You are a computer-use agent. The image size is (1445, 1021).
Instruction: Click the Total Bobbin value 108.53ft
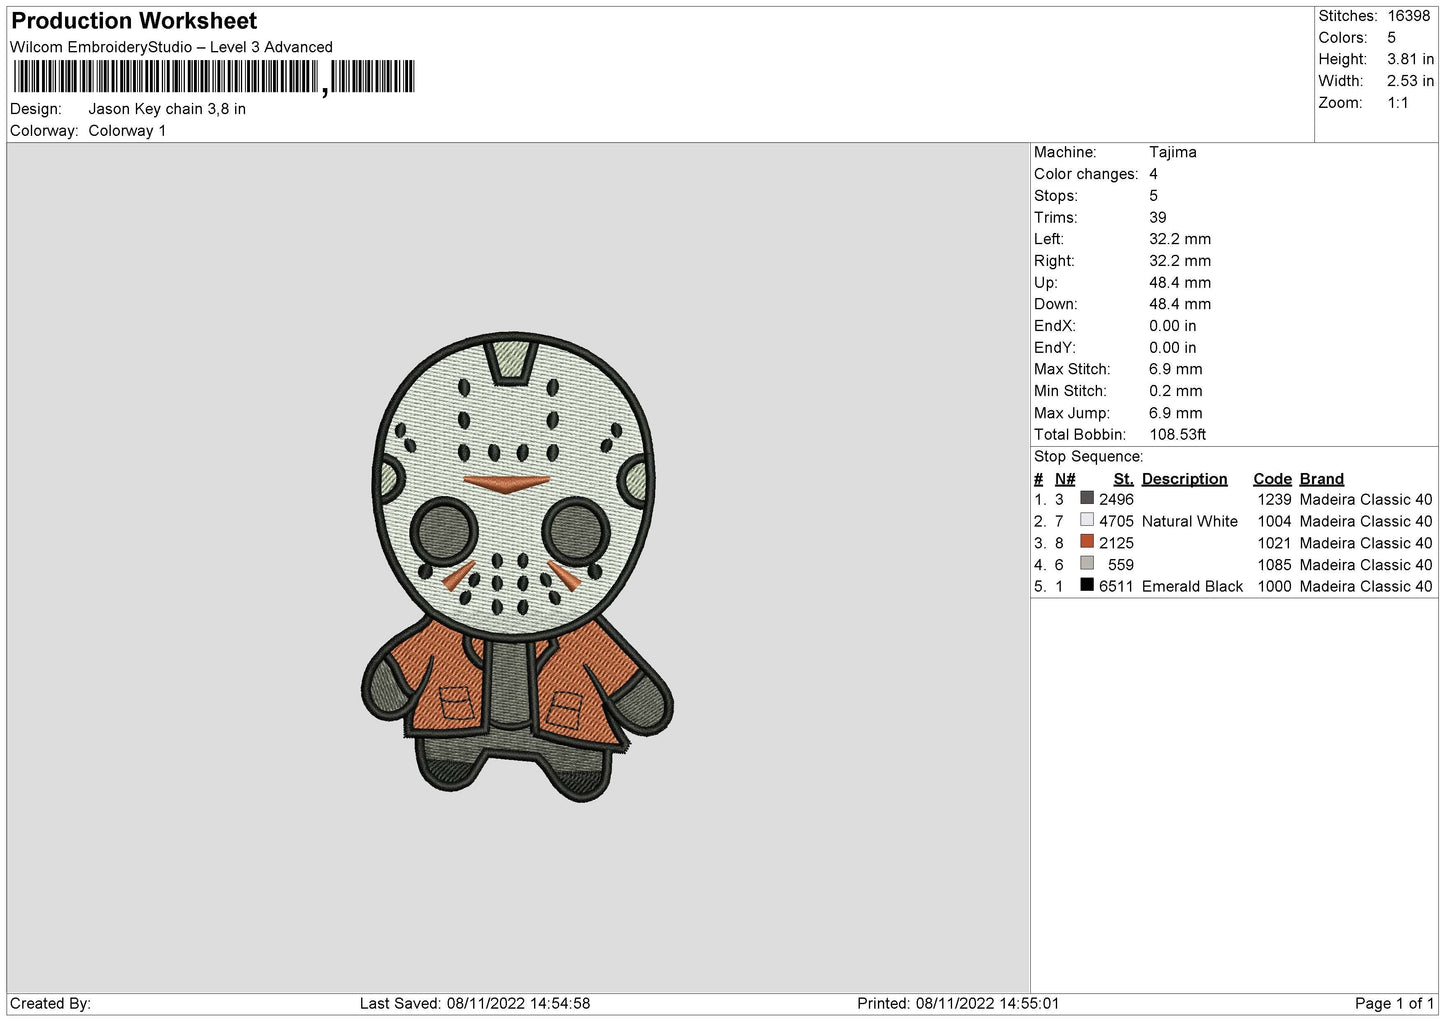pyautogui.click(x=1178, y=435)
